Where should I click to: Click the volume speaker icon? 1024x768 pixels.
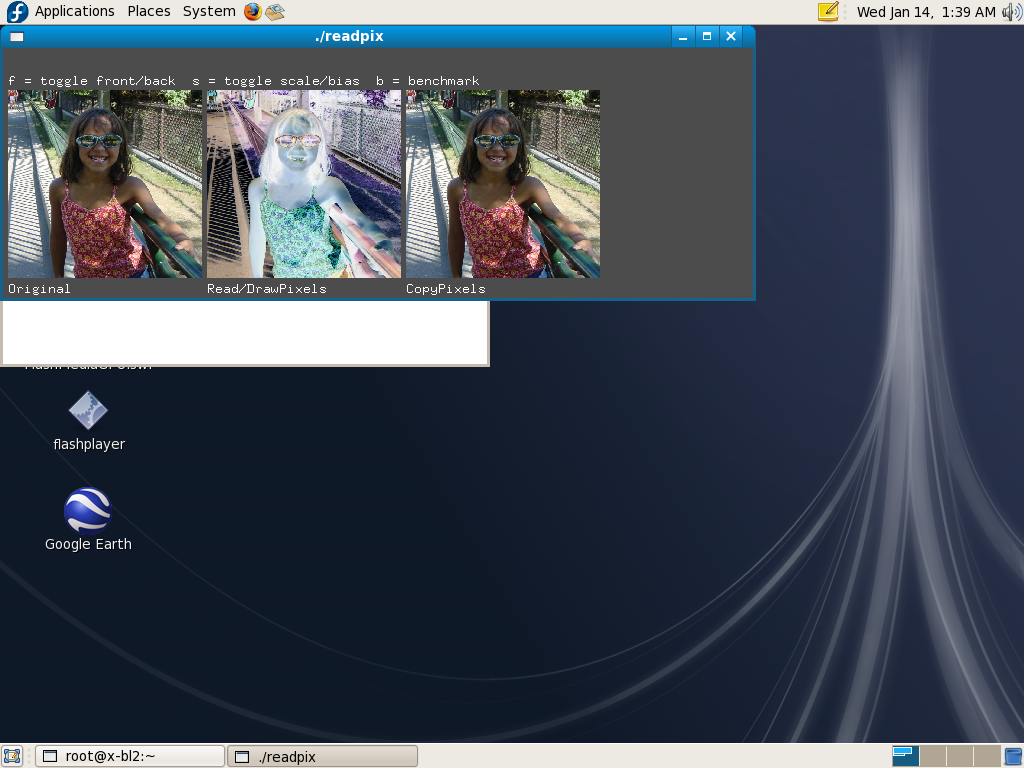[1011, 12]
